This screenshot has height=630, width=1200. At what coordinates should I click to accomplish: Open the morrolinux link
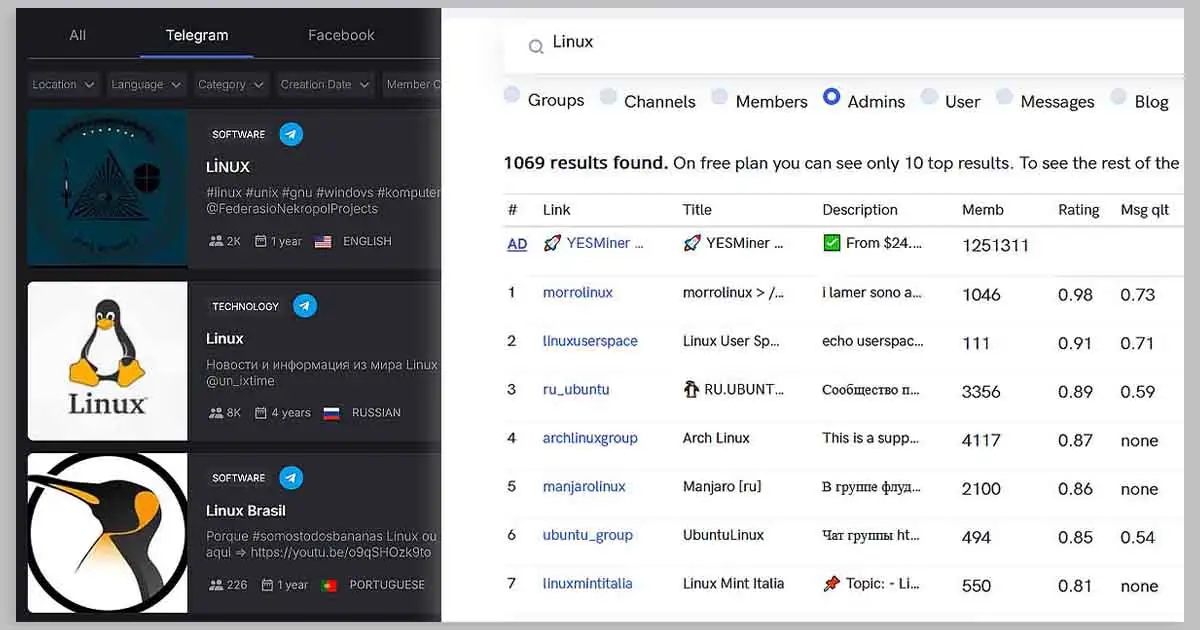click(x=577, y=293)
